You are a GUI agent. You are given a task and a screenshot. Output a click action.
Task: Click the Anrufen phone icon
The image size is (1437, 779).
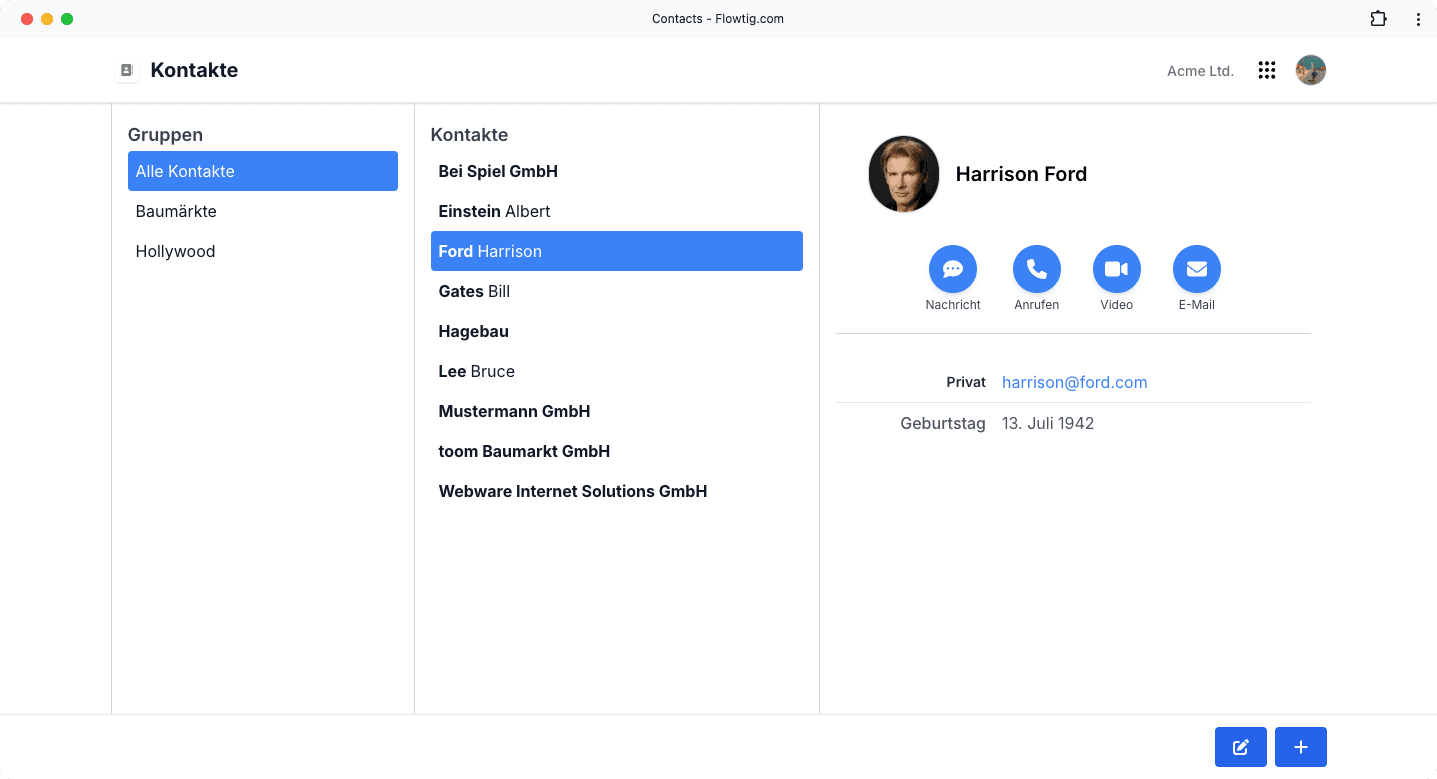point(1037,269)
